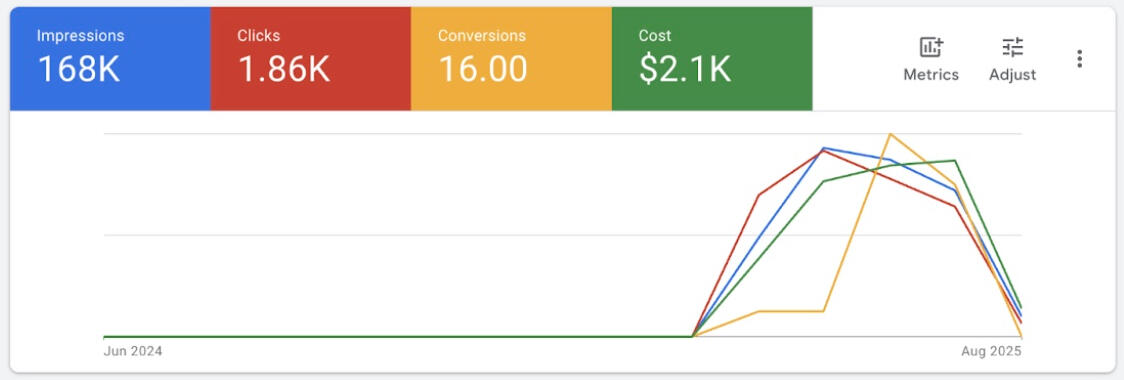Toggle the blue Impressions metric card
Screen dimensions: 1124x380
110,59
